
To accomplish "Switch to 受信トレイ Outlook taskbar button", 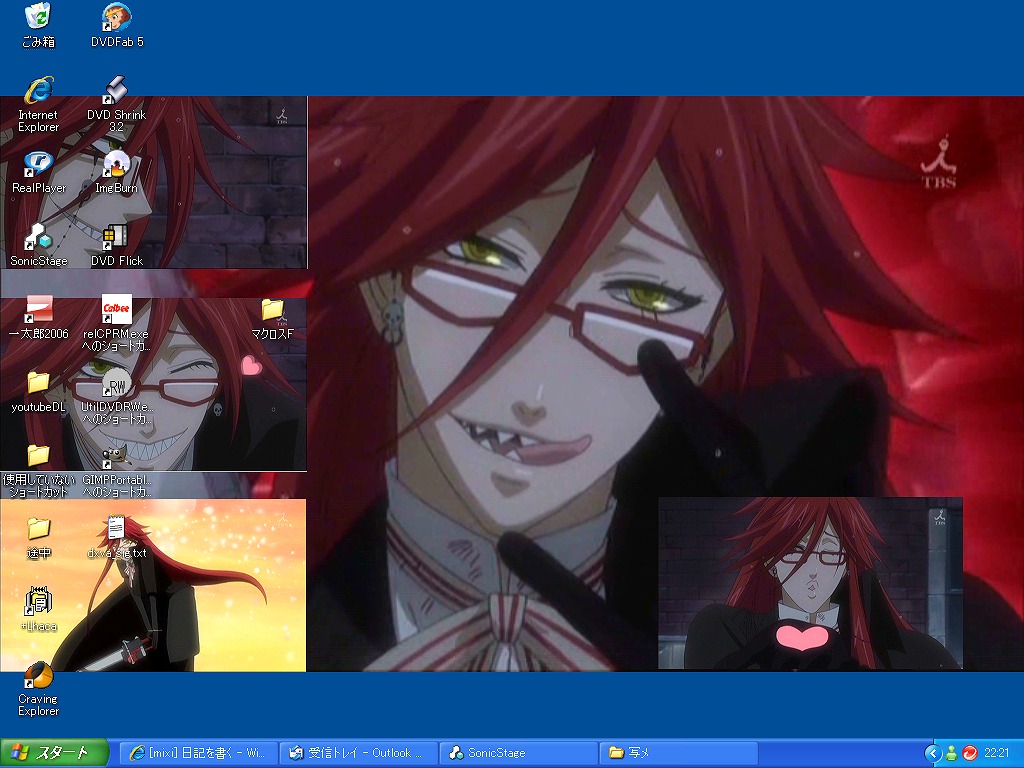I will (x=359, y=753).
